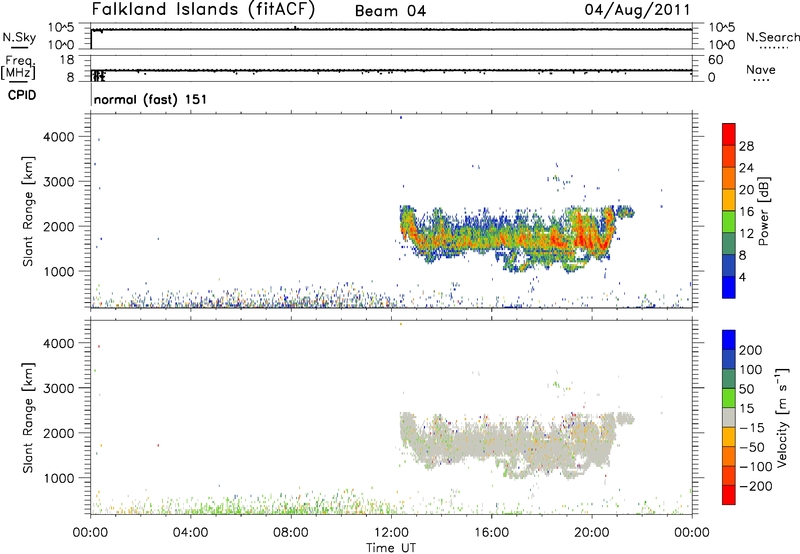
Task: Click the 'Falkland Islands (fitACF)' title
Action: click(203, 9)
